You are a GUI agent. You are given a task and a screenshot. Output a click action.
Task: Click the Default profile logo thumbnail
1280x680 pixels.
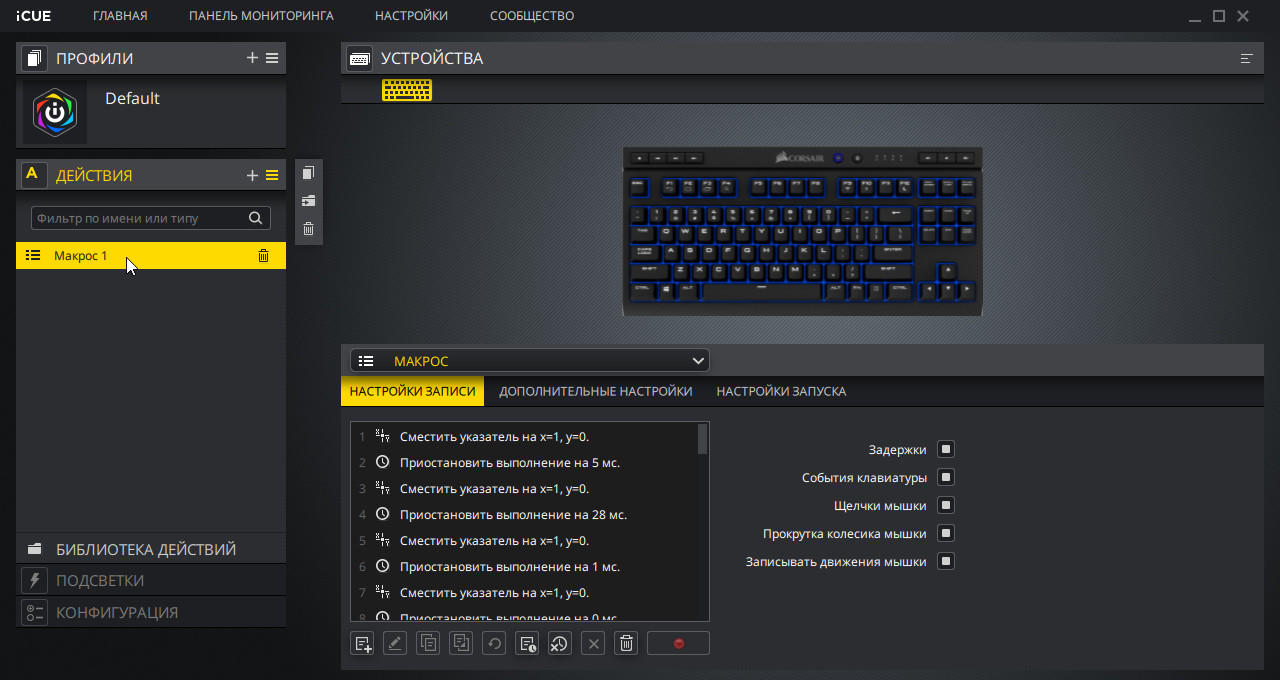click(x=55, y=113)
